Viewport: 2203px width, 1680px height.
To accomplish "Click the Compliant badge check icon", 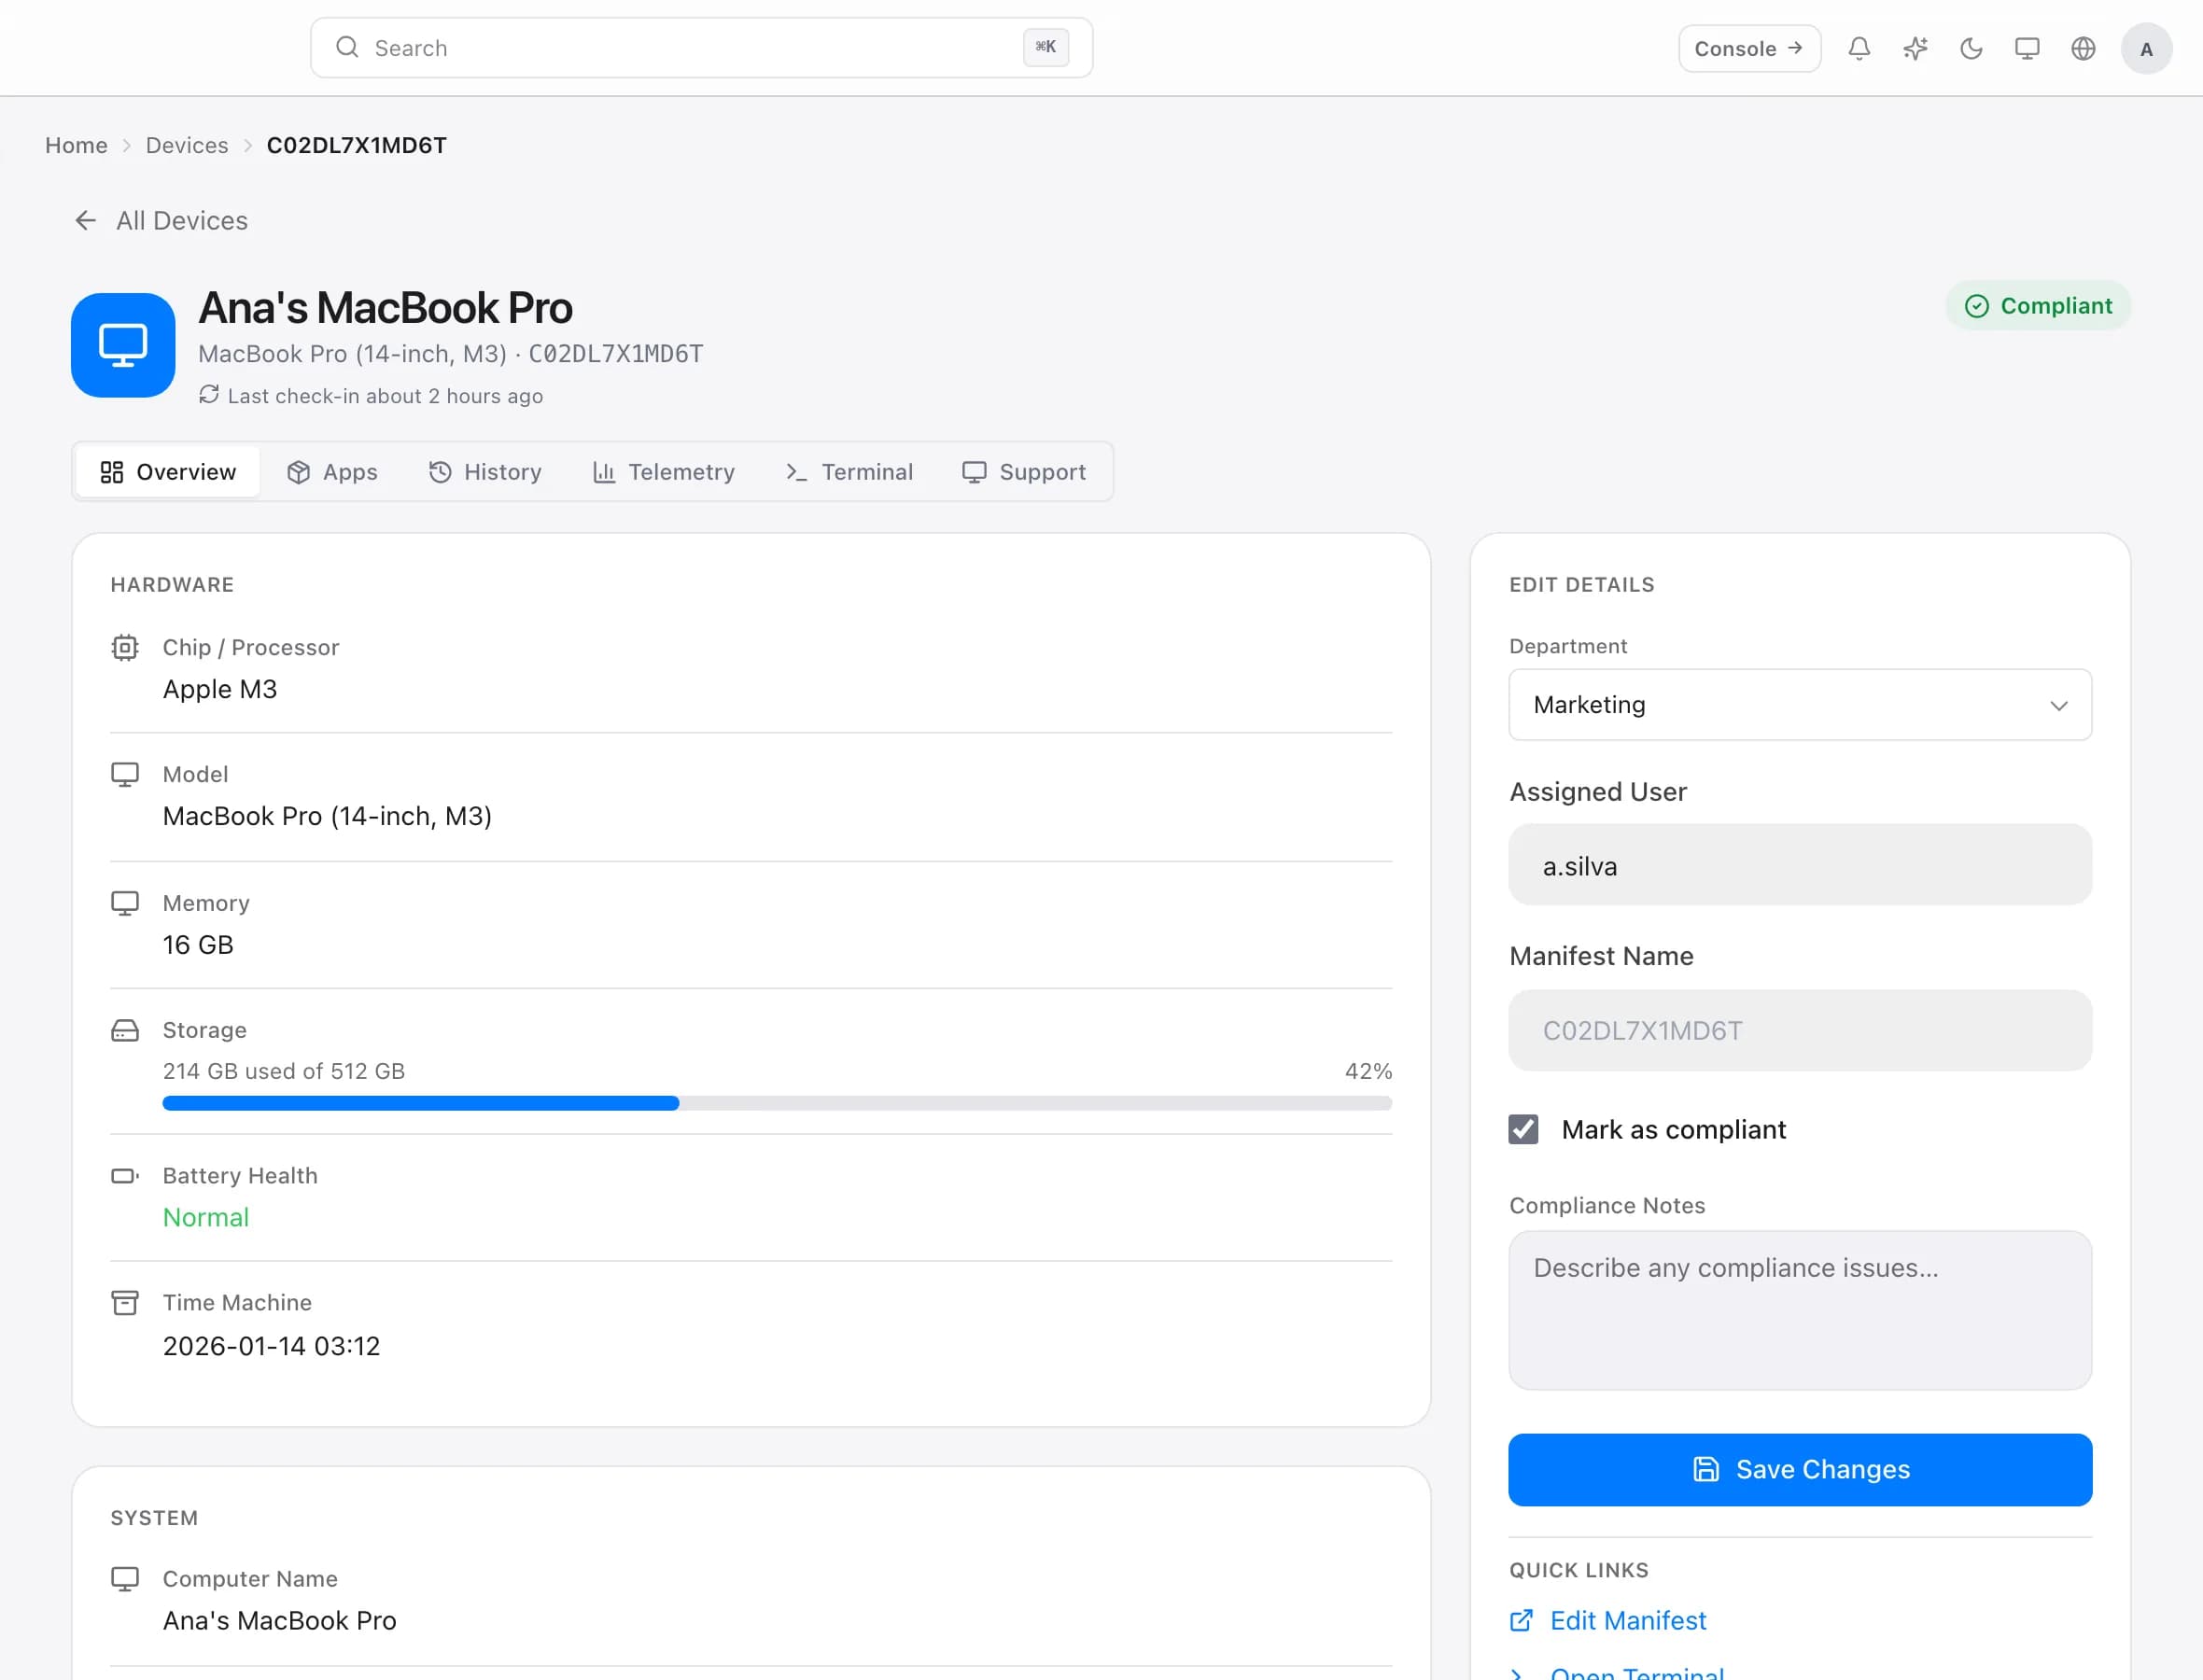I will point(1977,306).
